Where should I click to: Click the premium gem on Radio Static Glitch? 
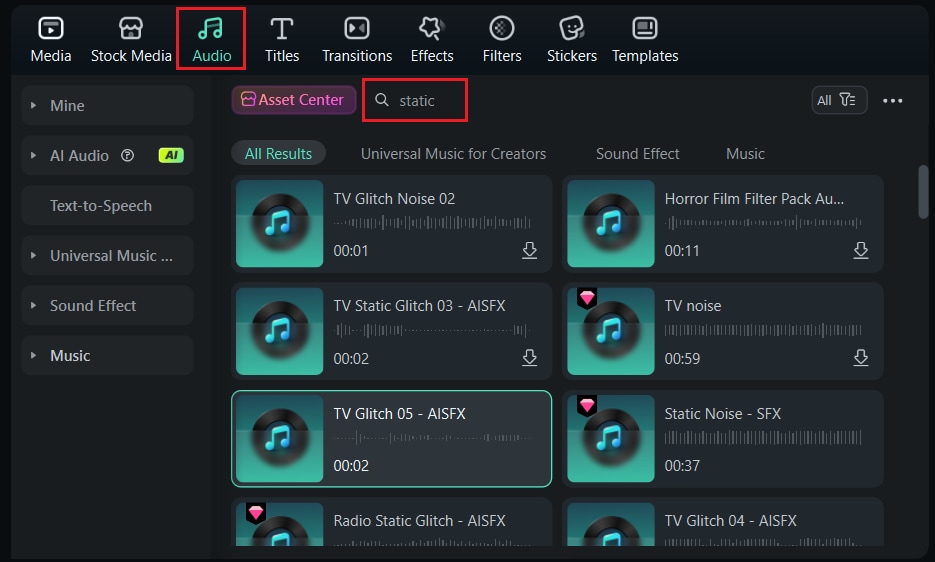coord(256,512)
